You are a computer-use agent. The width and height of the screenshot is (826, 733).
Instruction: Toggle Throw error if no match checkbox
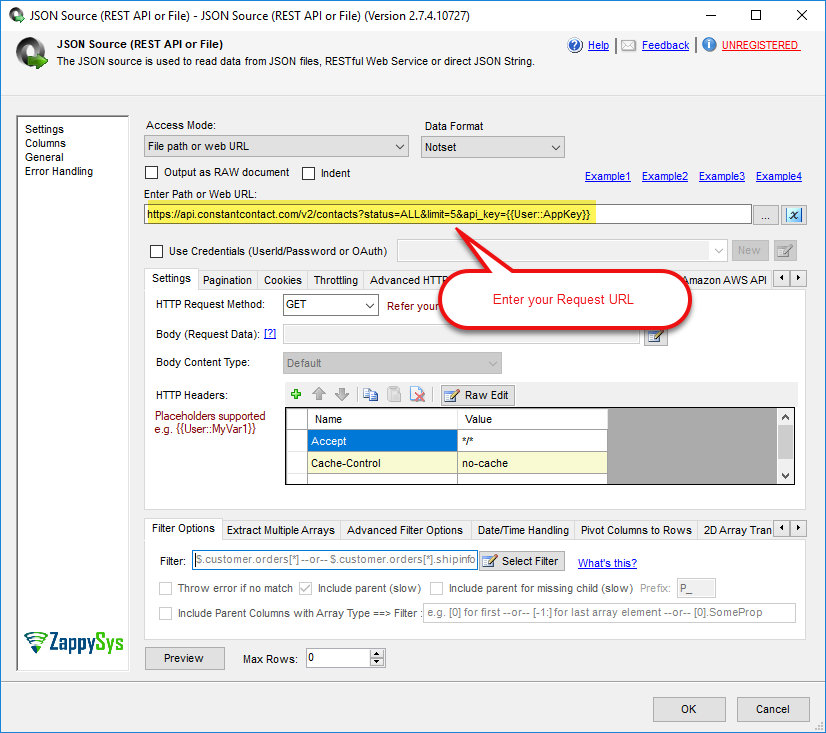pos(165,588)
